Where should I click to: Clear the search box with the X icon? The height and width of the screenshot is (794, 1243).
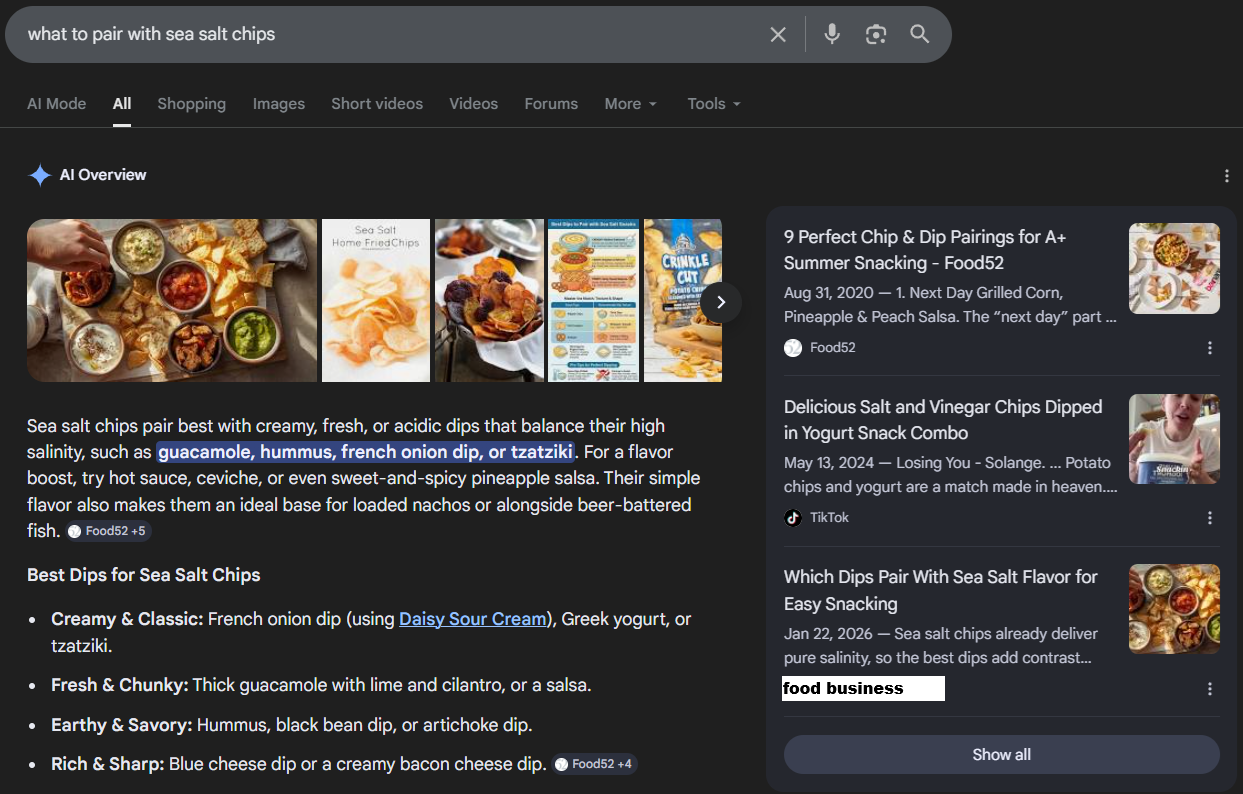pos(778,35)
